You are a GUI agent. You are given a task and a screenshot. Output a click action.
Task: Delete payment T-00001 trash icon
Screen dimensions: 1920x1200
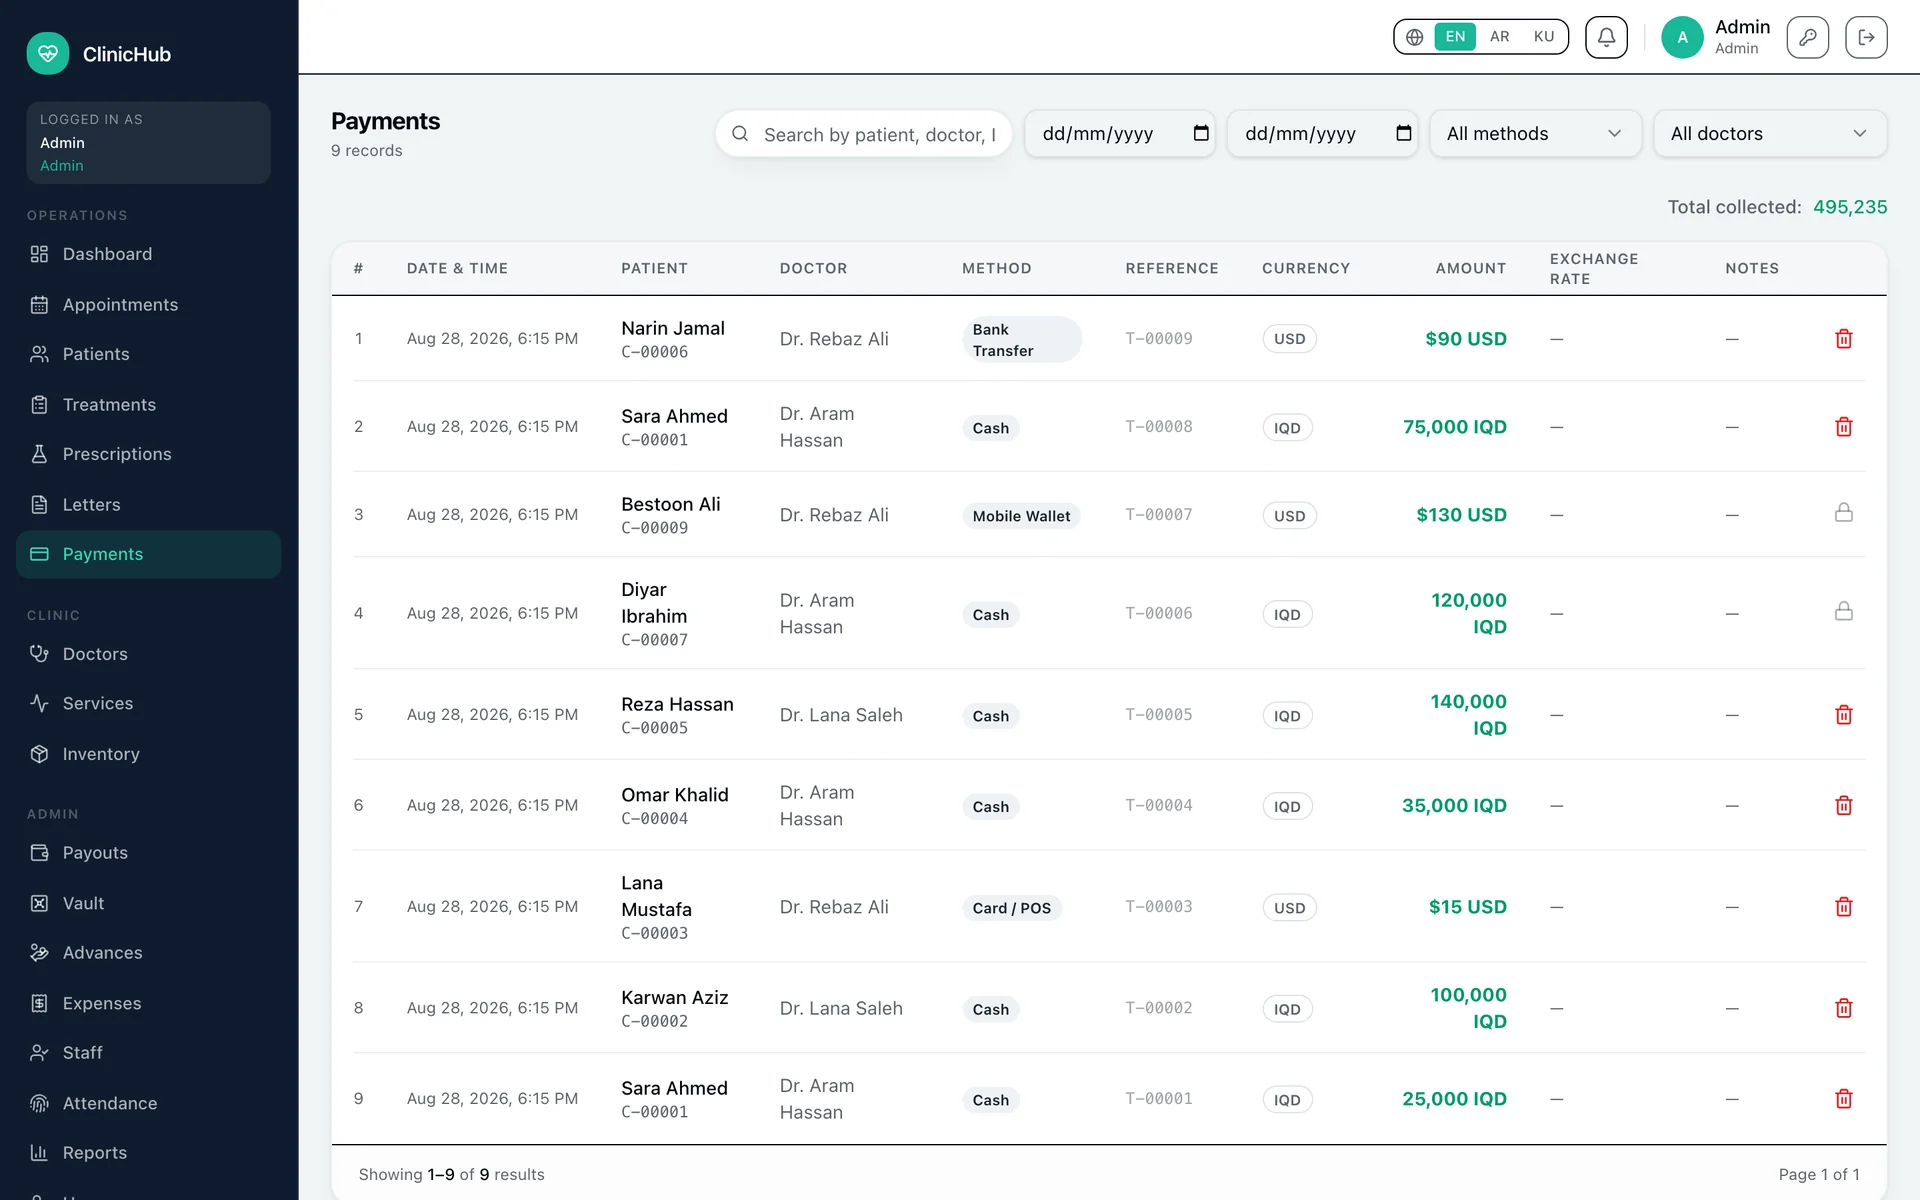(x=1843, y=1099)
